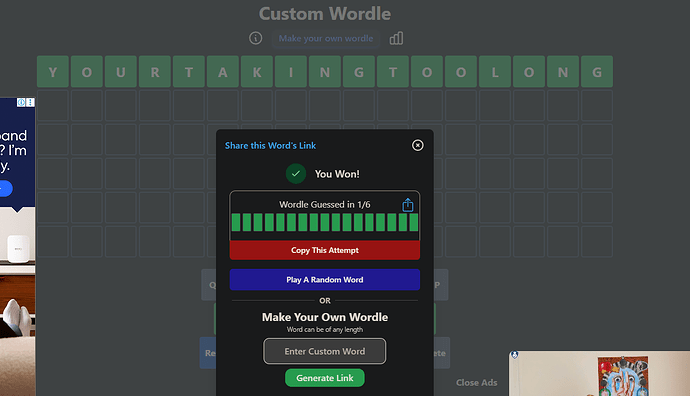
Task: Open the info help icon
Action: (255, 38)
